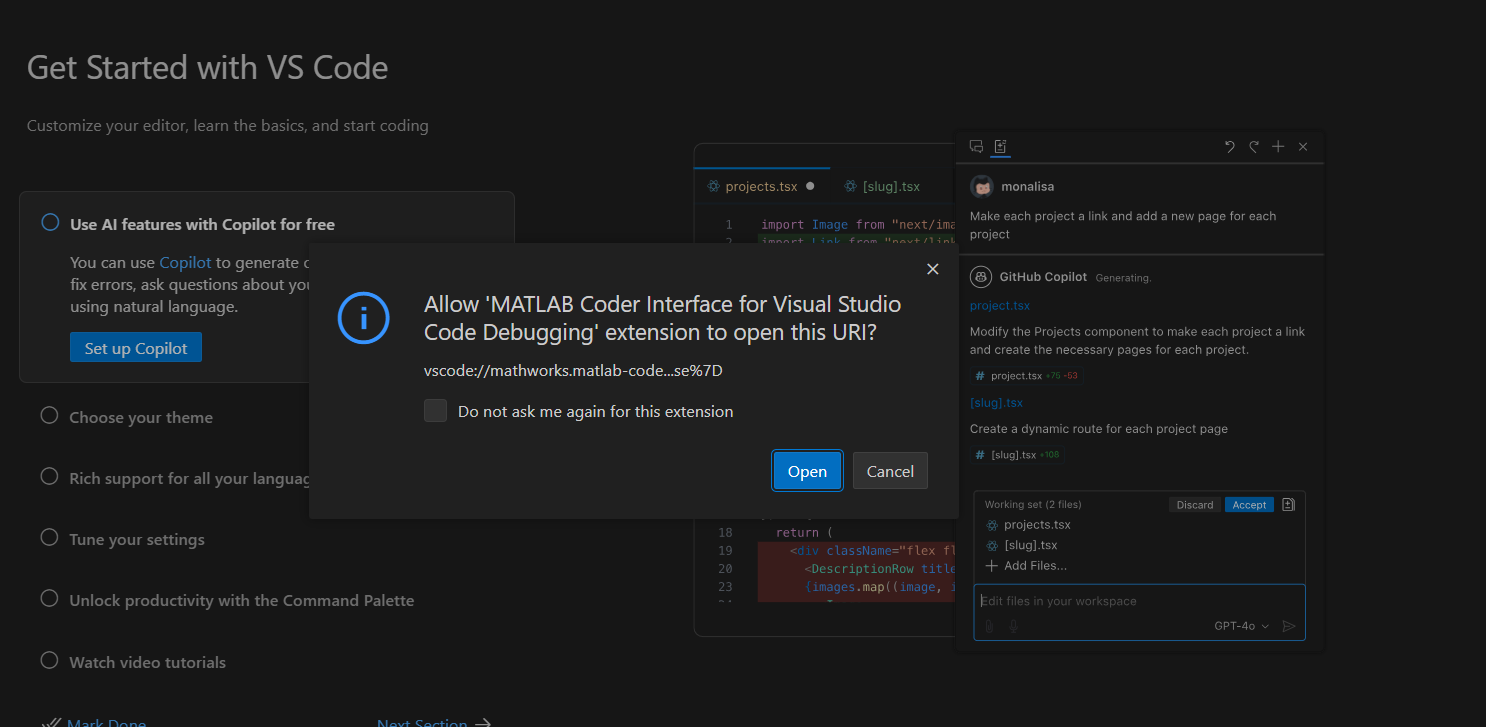Click the undo arrow in Copilot panel
This screenshot has width=1486, height=727.
coord(1230,147)
